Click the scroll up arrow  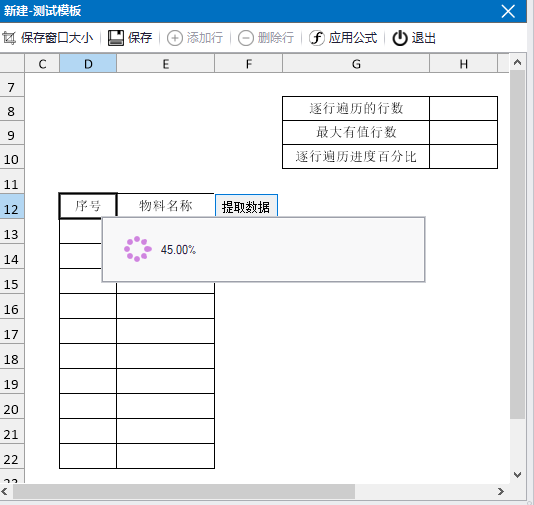click(x=517, y=62)
